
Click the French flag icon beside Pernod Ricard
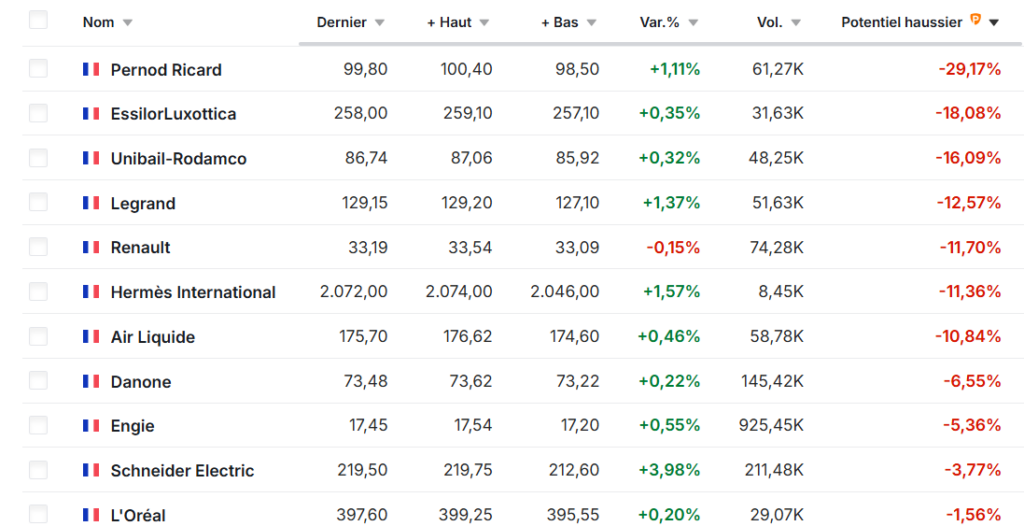pyautogui.click(x=91, y=70)
